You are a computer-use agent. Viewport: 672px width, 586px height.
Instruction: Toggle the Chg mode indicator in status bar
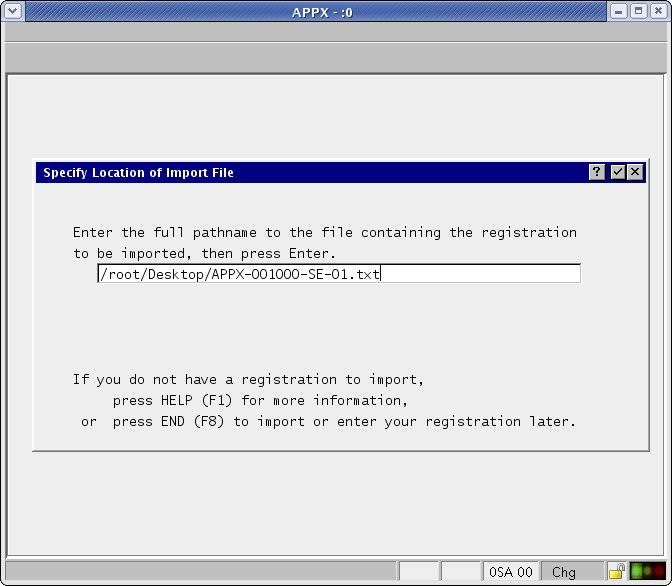564,572
